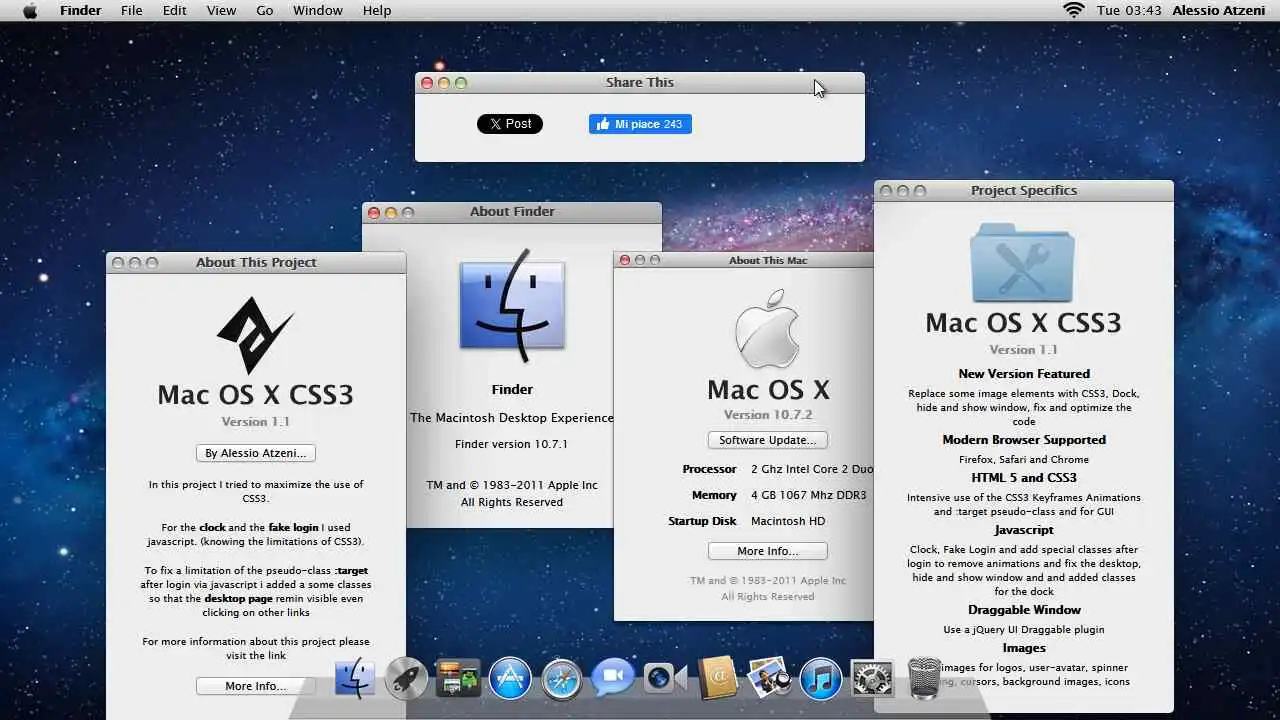Viewport: 1280px width, 720px height.
Task: Click the 2 Ghz Intel Core 2 Duo value
Action: (x=812, y=468)
